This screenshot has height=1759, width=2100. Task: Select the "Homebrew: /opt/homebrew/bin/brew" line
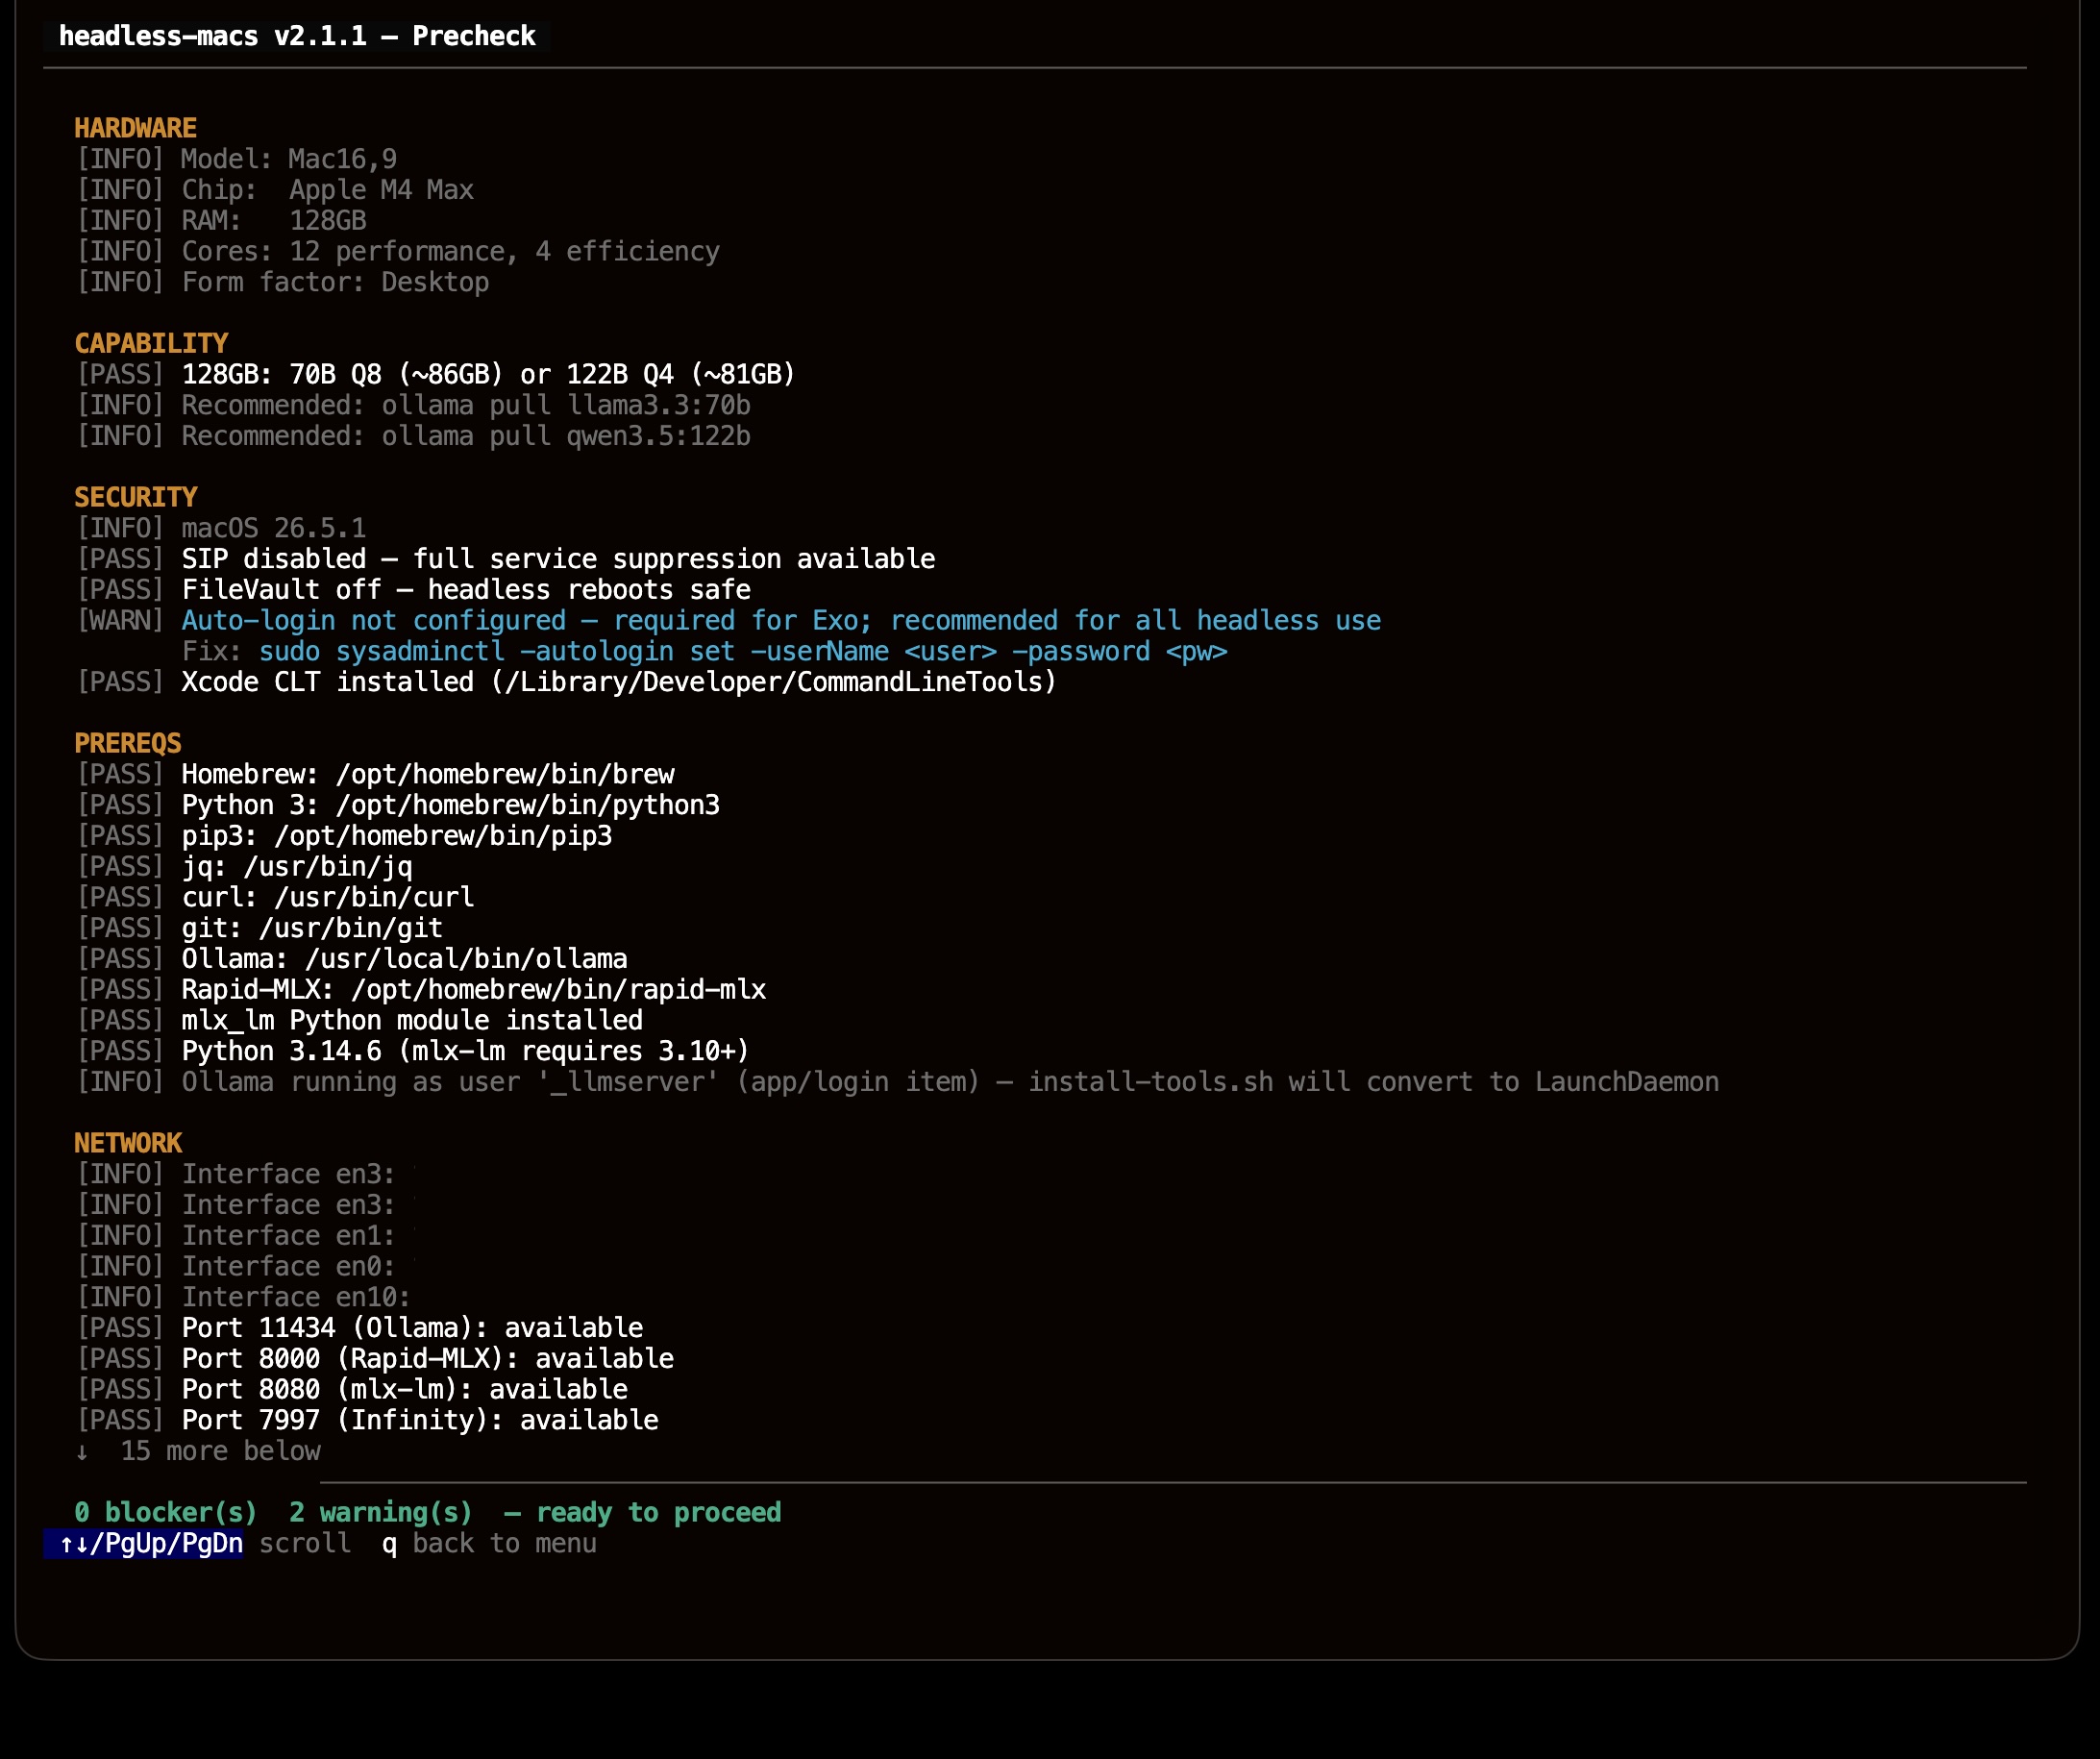375,774
